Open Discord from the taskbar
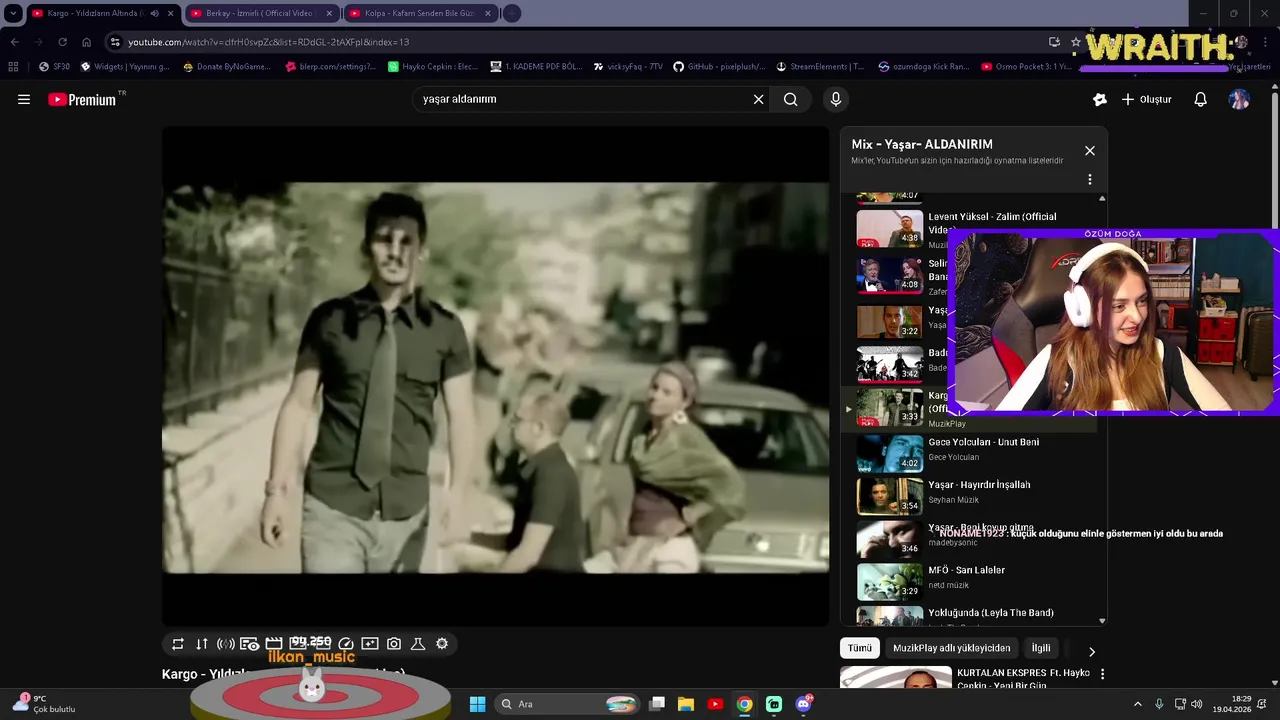Image resolution: width=1280 pixels, height=720 pixels. tap(803, 704)
